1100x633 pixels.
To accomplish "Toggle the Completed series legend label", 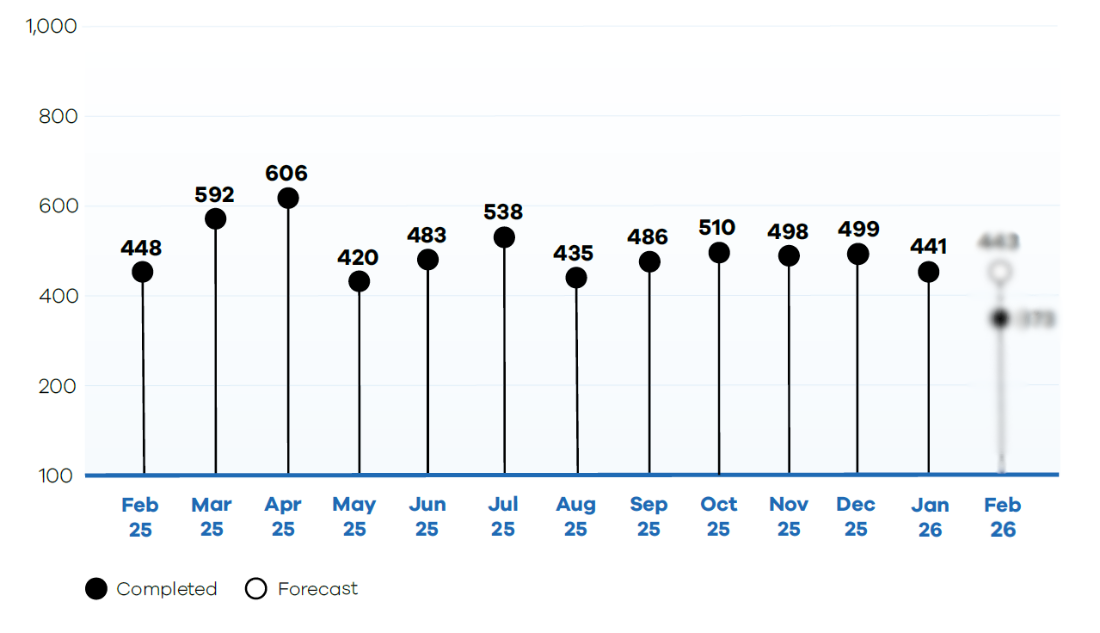I will (x=166, y=589).
